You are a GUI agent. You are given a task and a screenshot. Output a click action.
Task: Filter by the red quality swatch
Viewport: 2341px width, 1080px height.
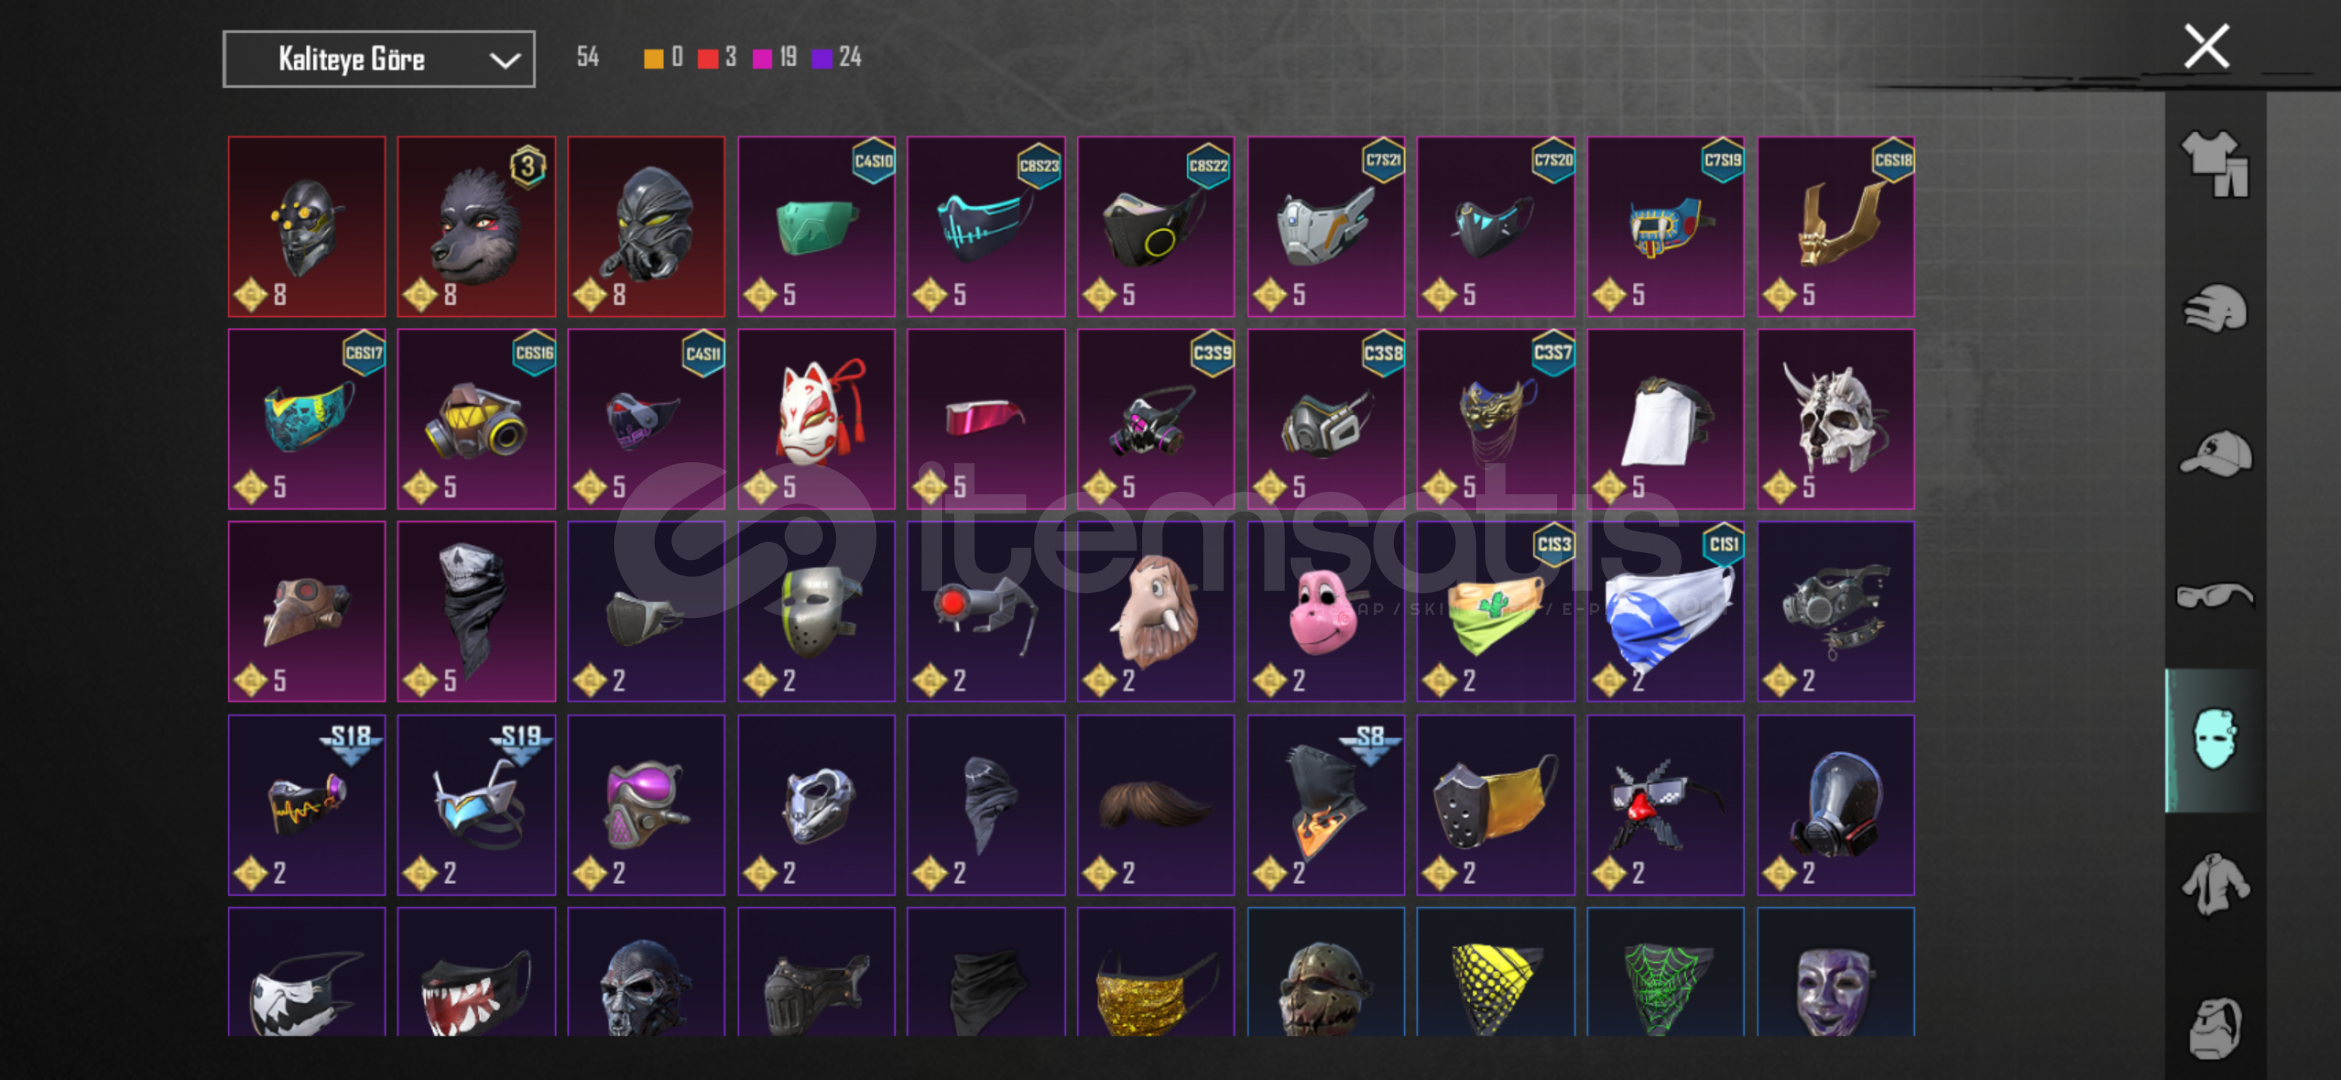tap(708, 58)
